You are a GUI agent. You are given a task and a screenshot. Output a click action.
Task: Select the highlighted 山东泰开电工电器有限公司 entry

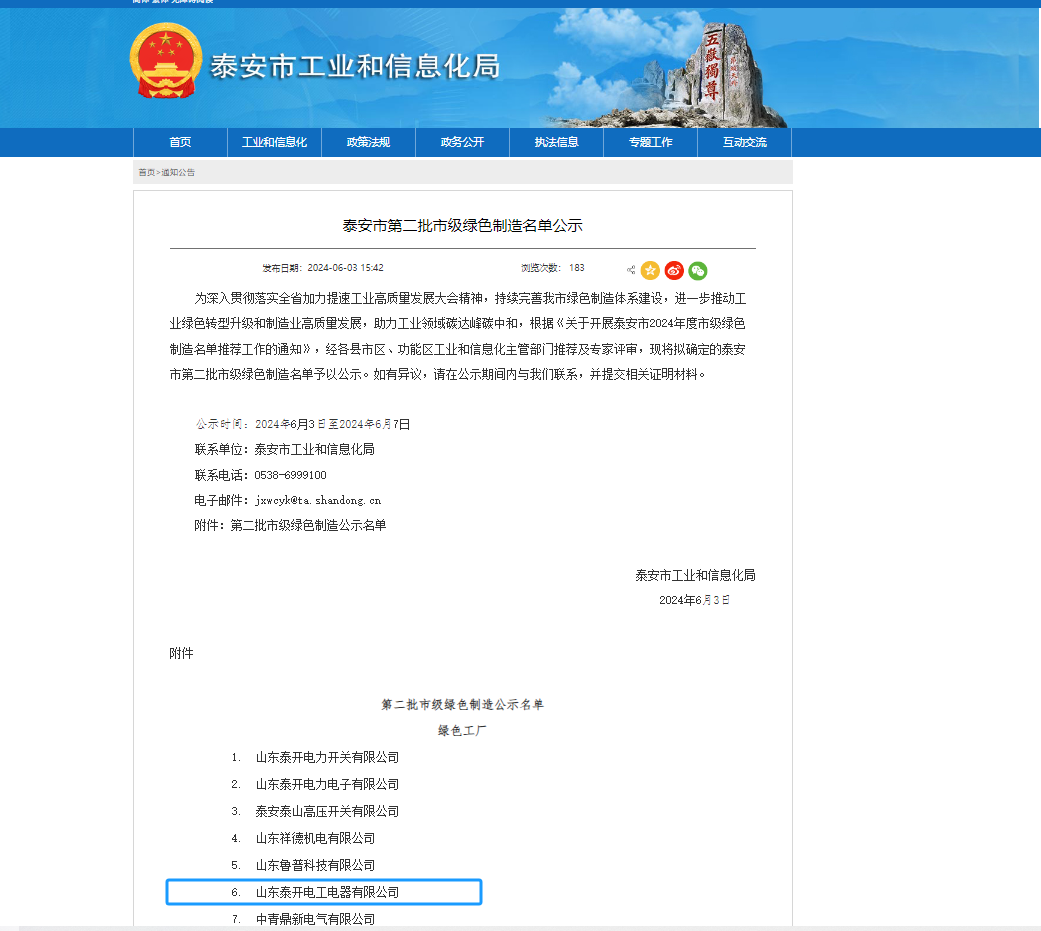pyautogui.click(x=325, y=892)
